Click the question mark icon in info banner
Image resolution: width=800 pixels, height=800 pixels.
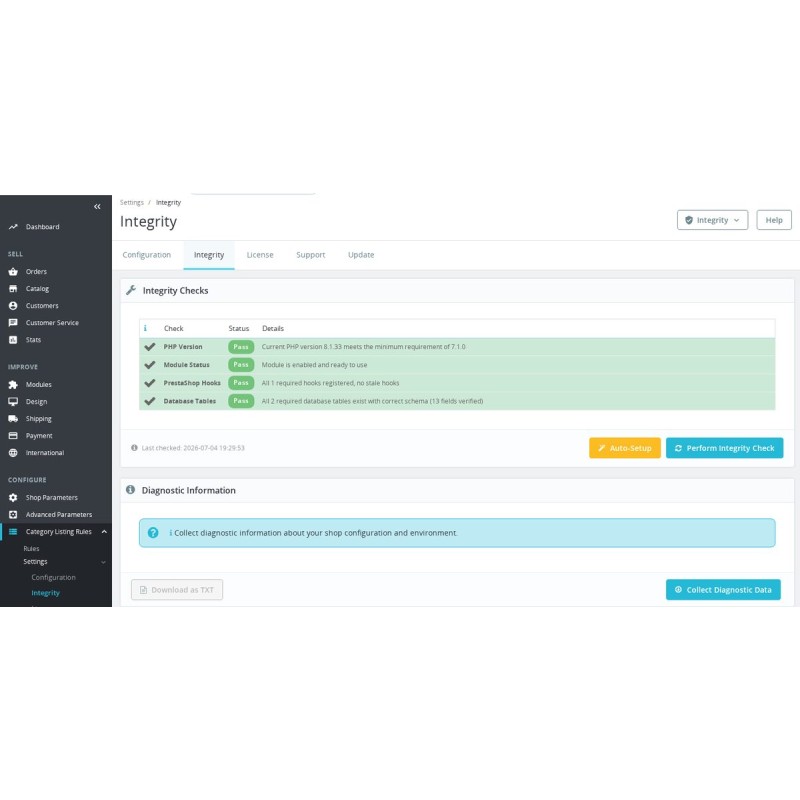(x=153, y=533)
